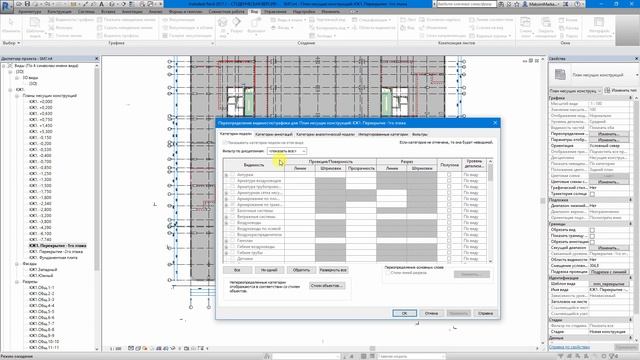Open the Manage (Управление) ribbon tab
This screenshot has width=640, height=360.
click(275, 12)
